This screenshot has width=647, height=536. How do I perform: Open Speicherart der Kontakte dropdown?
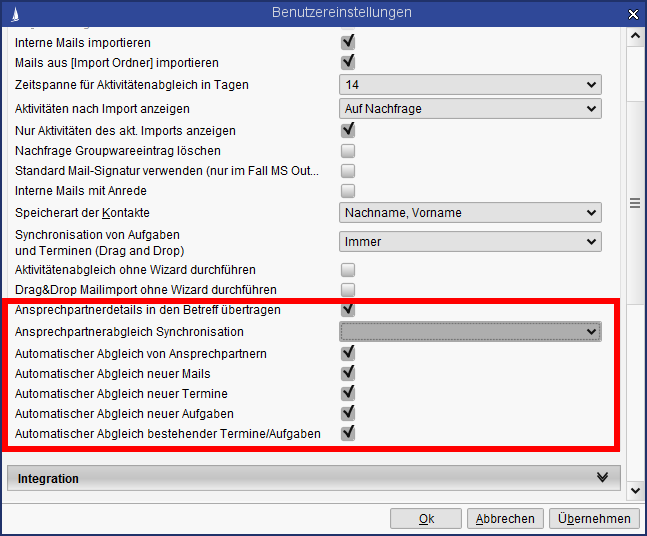click(x=470, y=213)
